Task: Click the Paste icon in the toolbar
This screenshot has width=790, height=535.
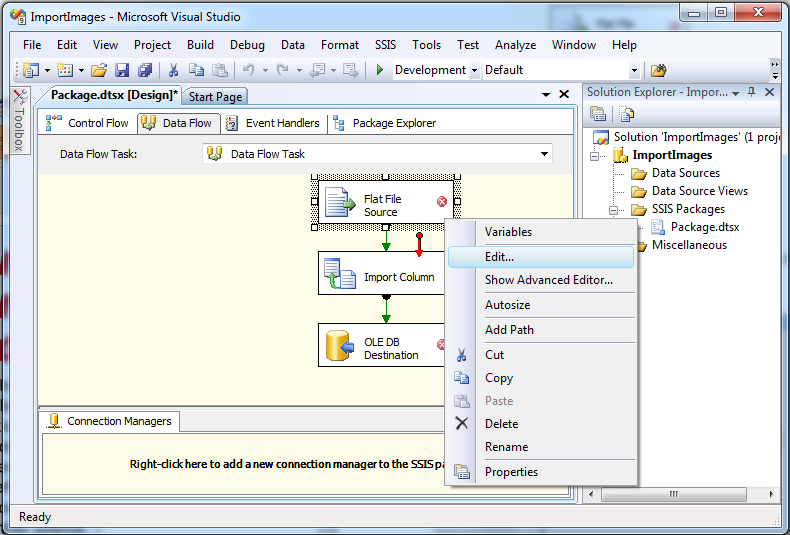Action: click(219, 70)
